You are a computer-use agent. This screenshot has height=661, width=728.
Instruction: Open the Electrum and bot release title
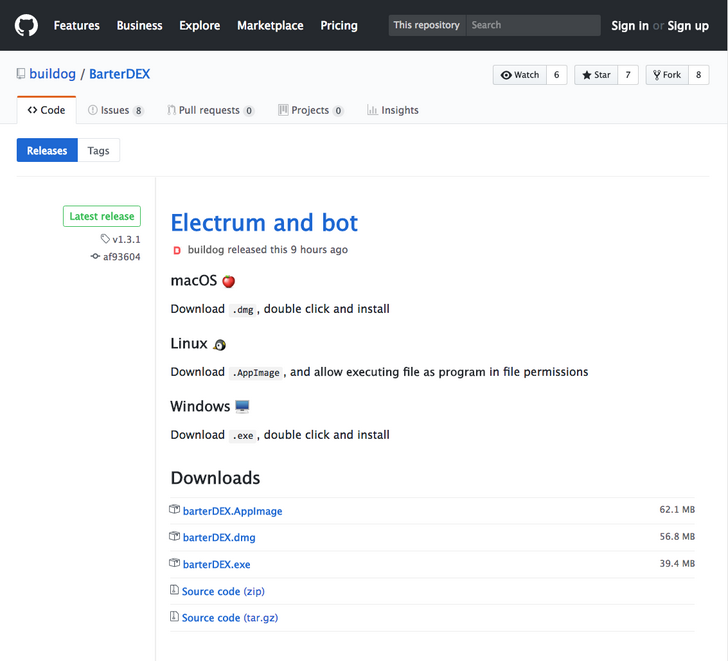coord(264,223)
